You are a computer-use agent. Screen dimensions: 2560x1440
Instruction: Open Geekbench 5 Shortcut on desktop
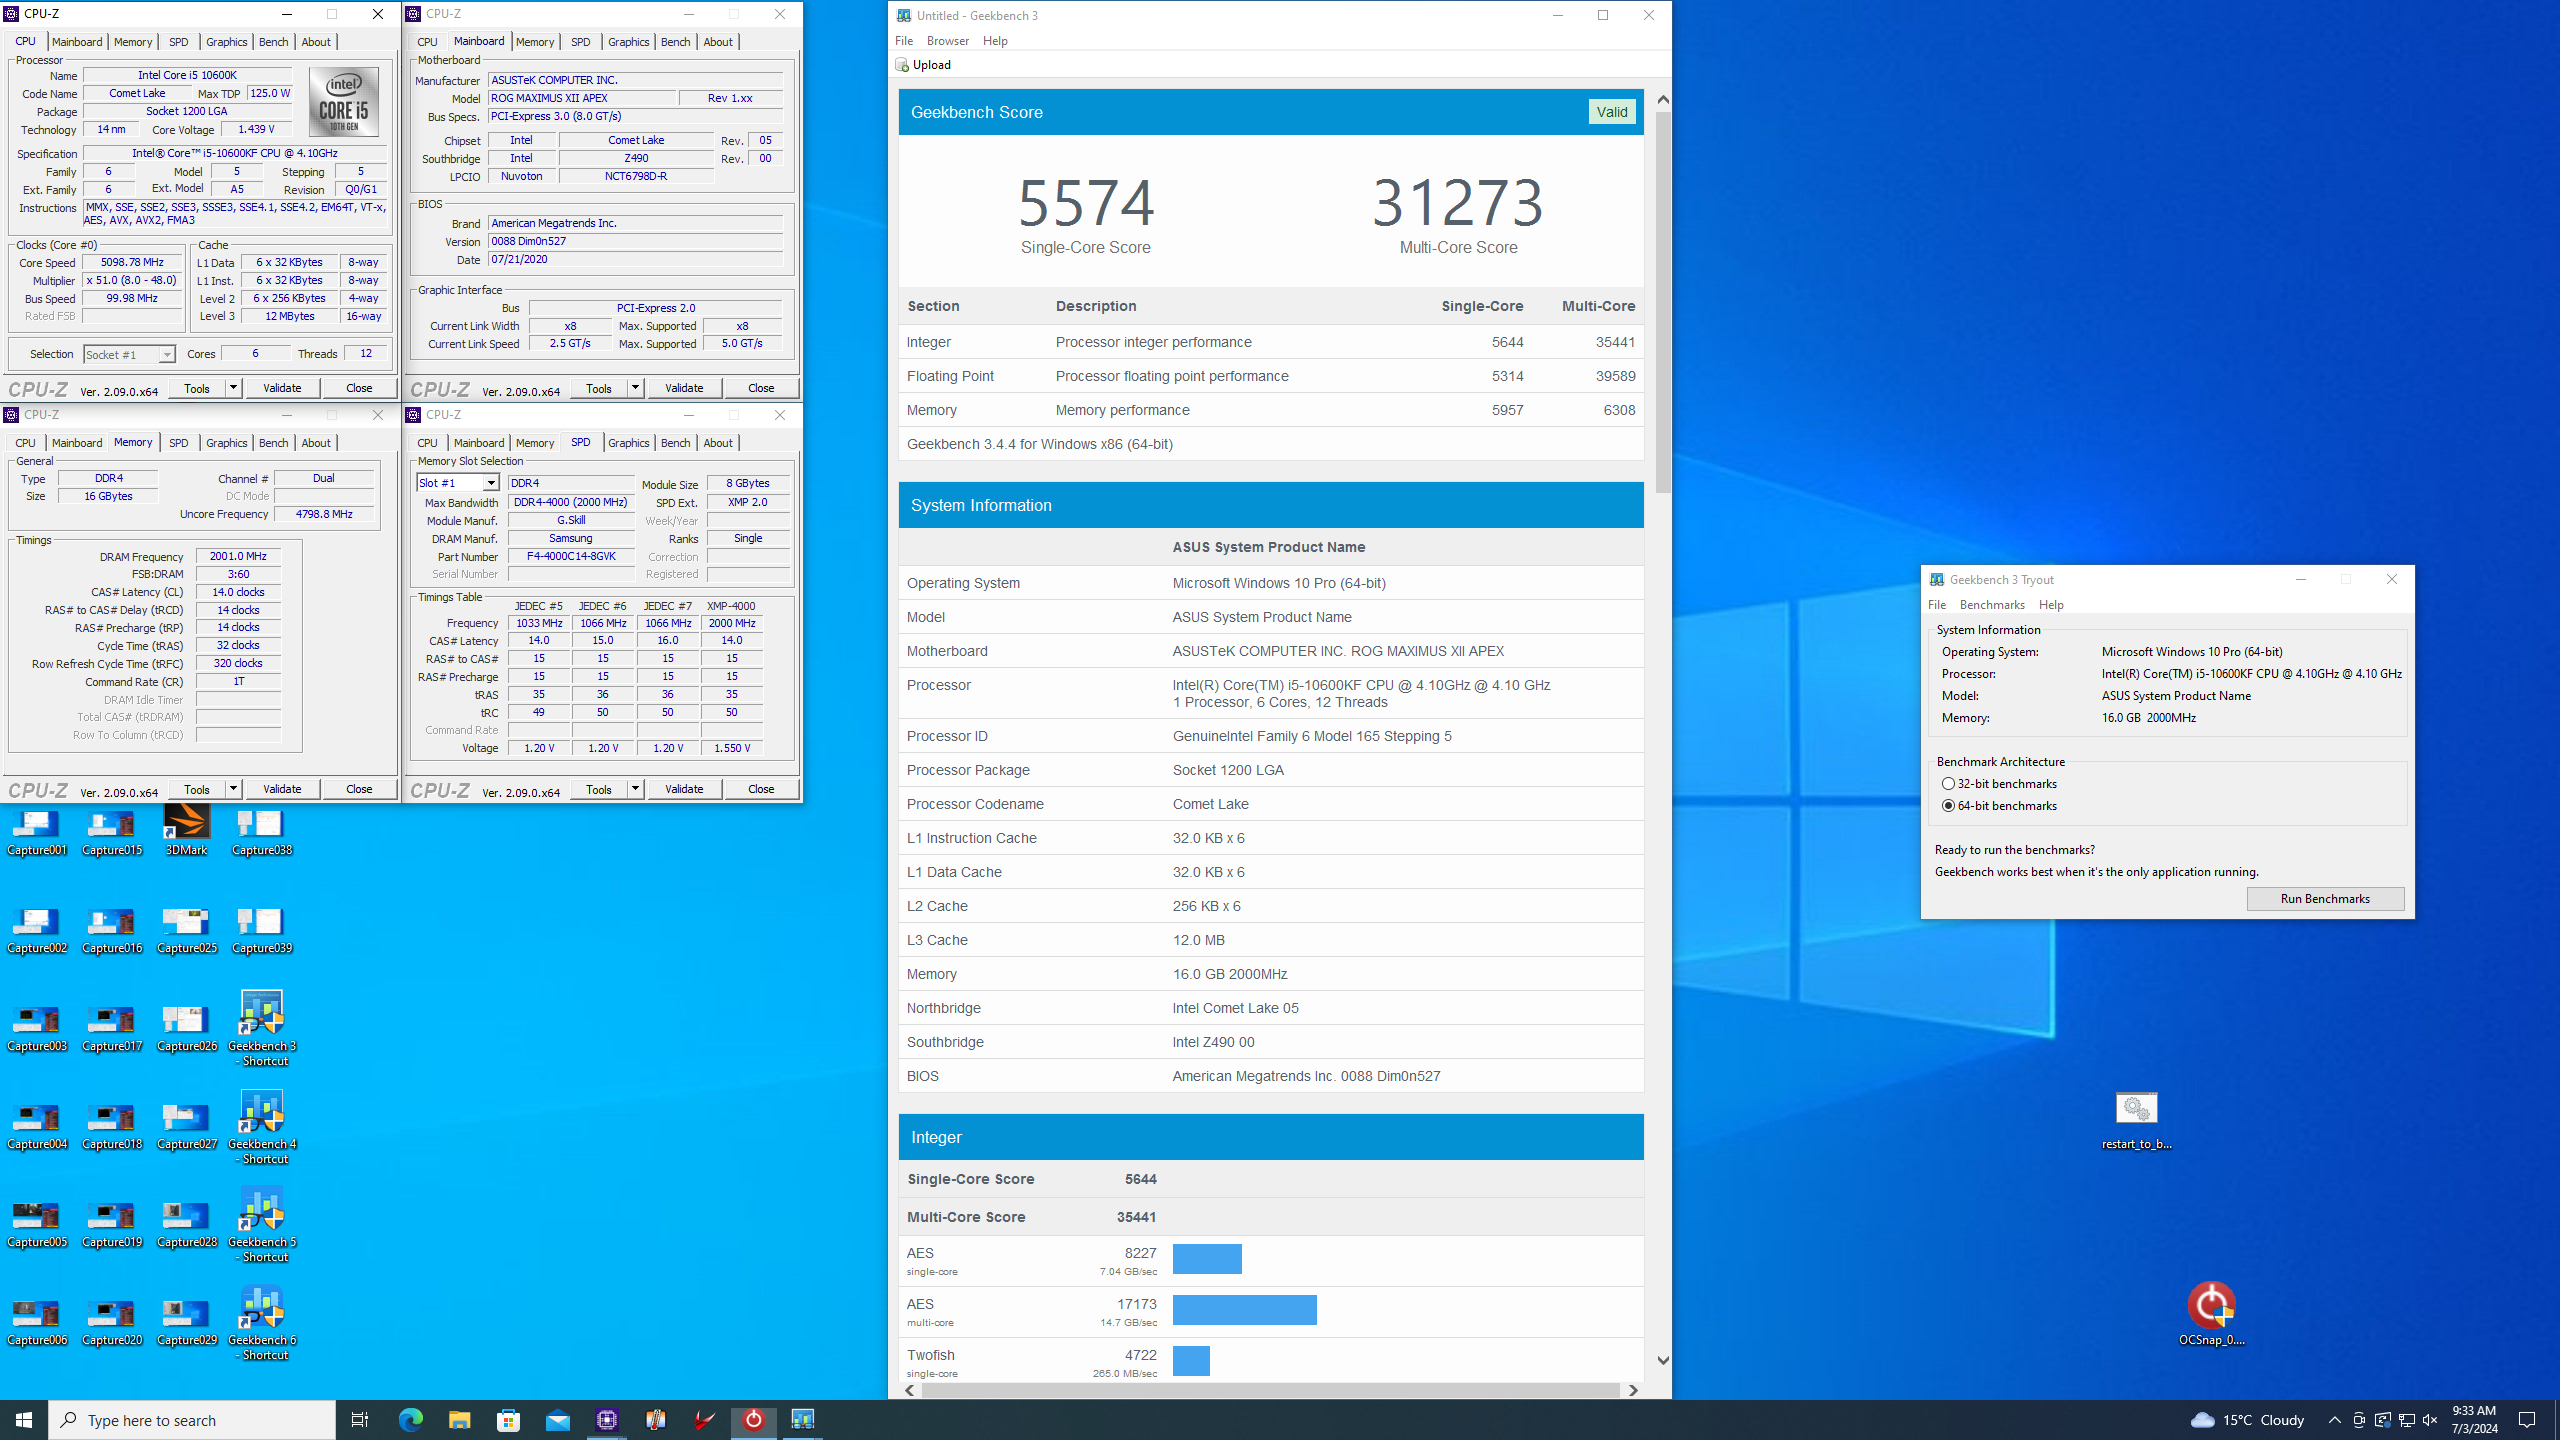[x=262, y=1224]
